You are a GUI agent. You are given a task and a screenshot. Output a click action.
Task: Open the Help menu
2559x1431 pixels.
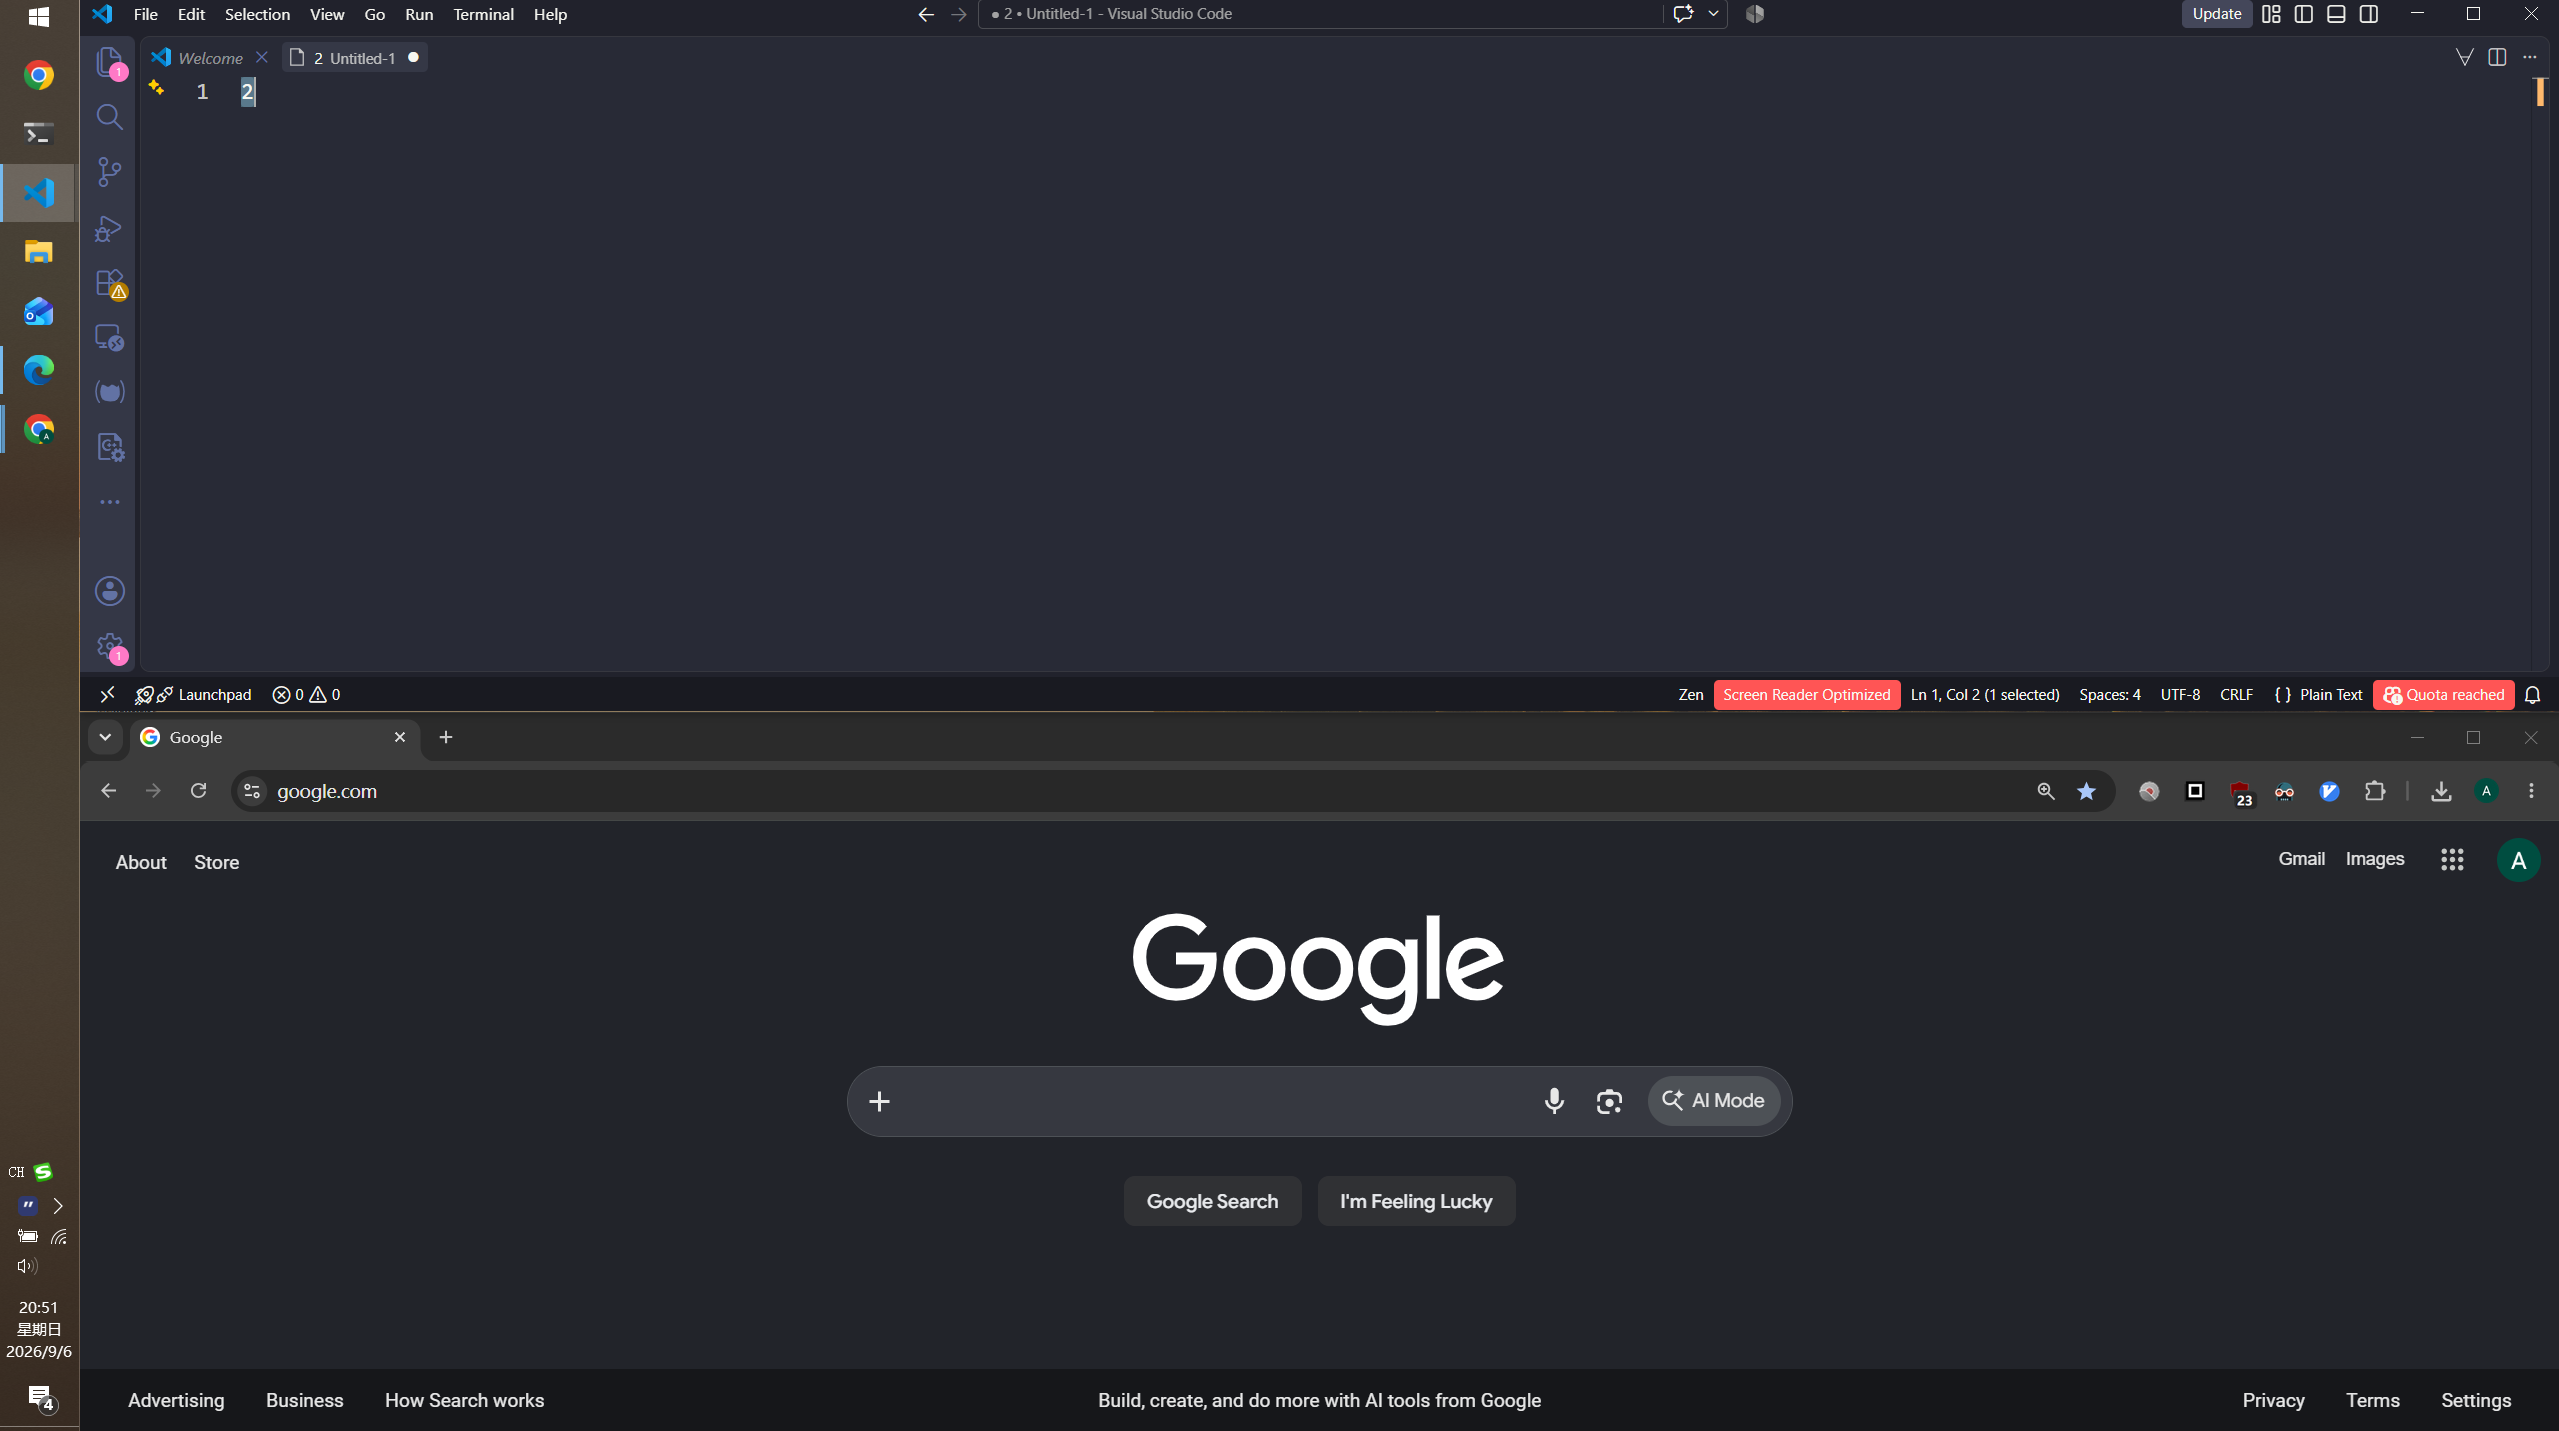point(550,14)
